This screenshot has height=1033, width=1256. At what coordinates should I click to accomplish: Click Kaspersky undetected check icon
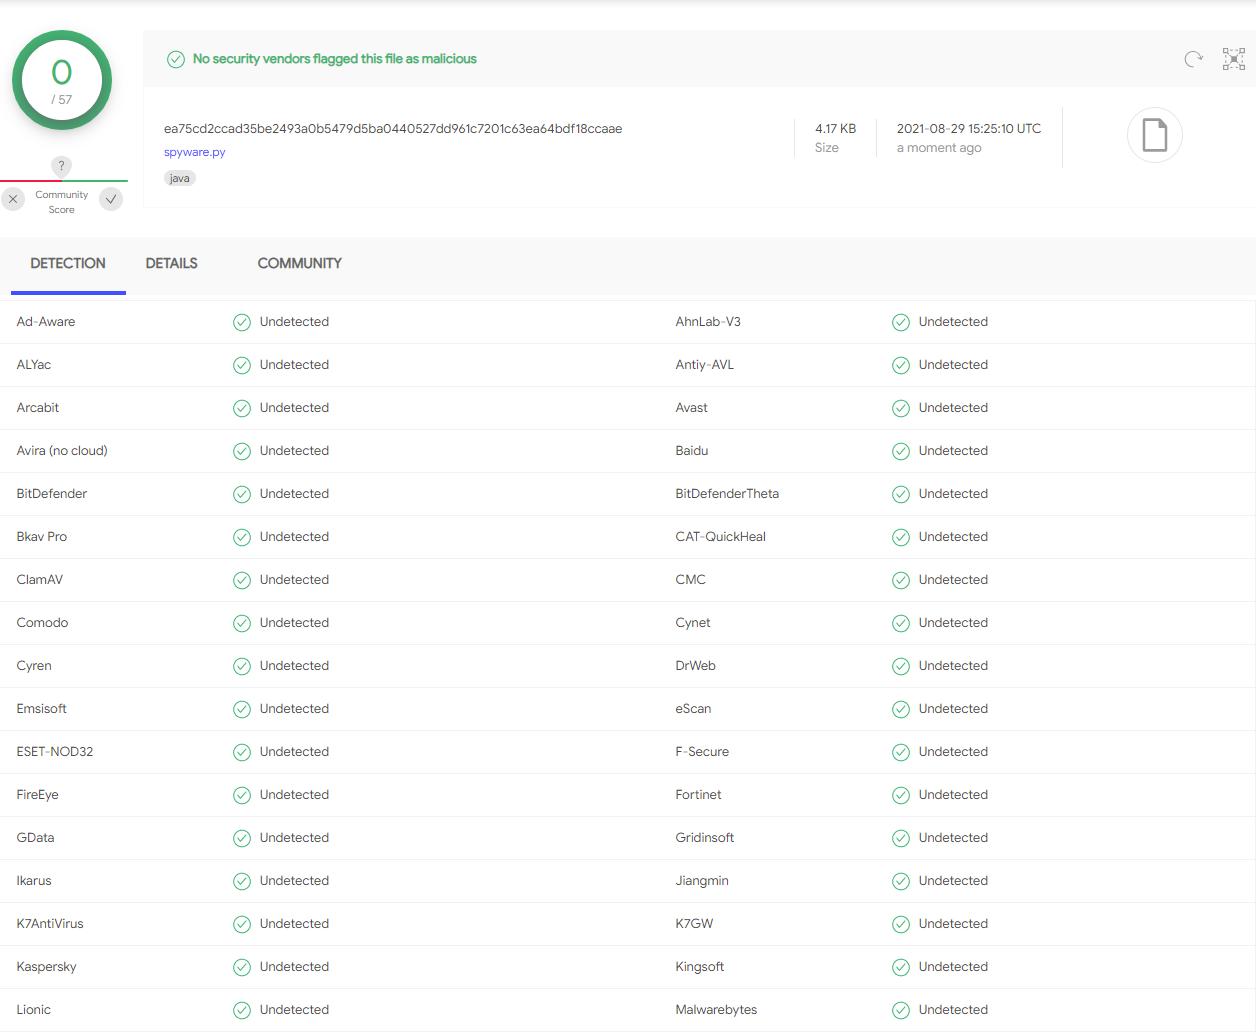coord(242,967)
